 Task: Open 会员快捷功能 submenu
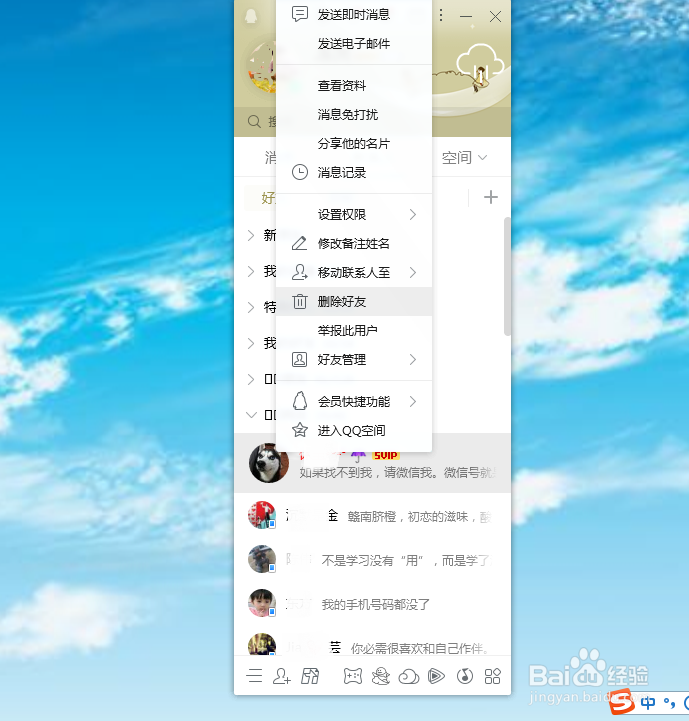coord(354,401)
